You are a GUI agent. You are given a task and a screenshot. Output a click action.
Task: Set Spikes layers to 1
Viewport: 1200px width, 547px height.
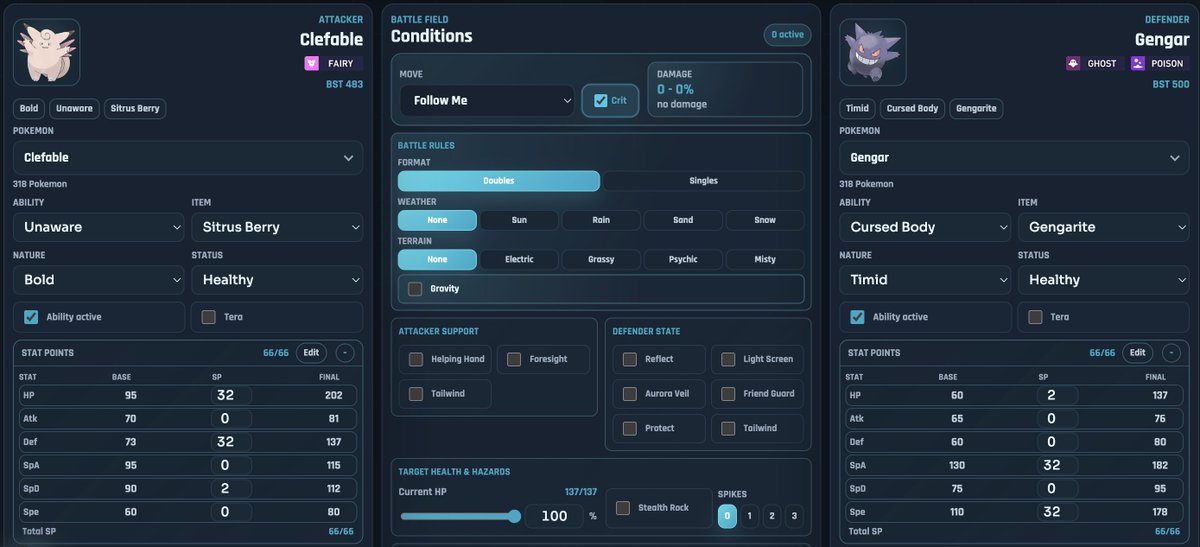pyautogui.click(x=750, y=516)
